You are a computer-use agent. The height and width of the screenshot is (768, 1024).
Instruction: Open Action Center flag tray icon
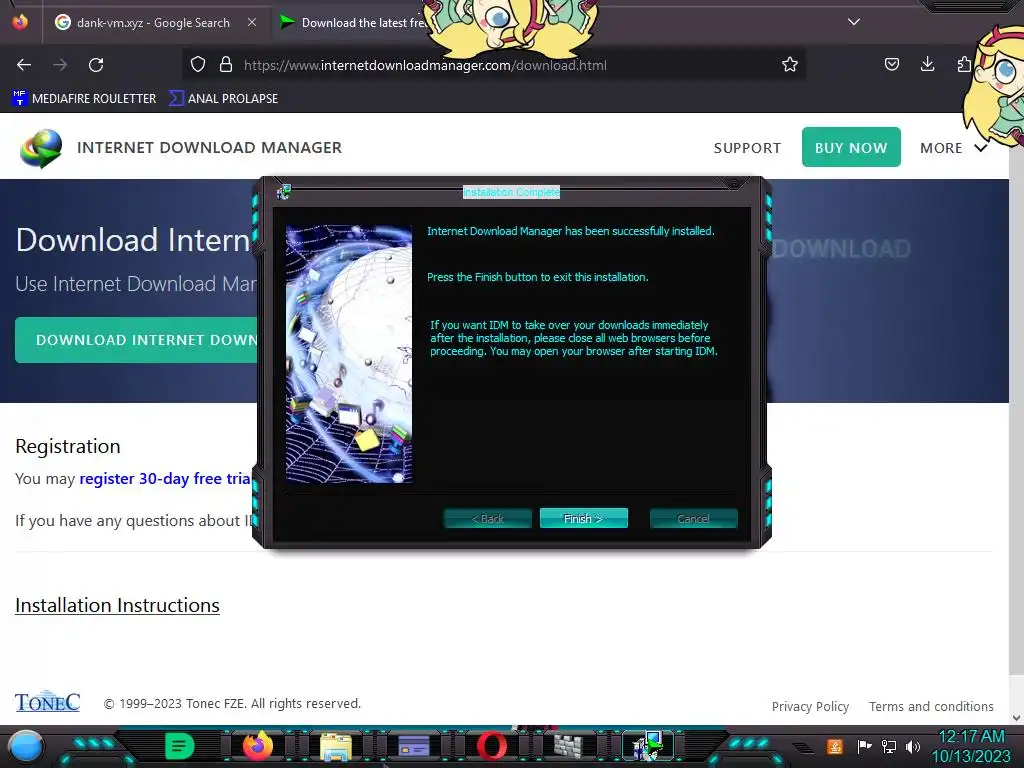click(864, 746)
